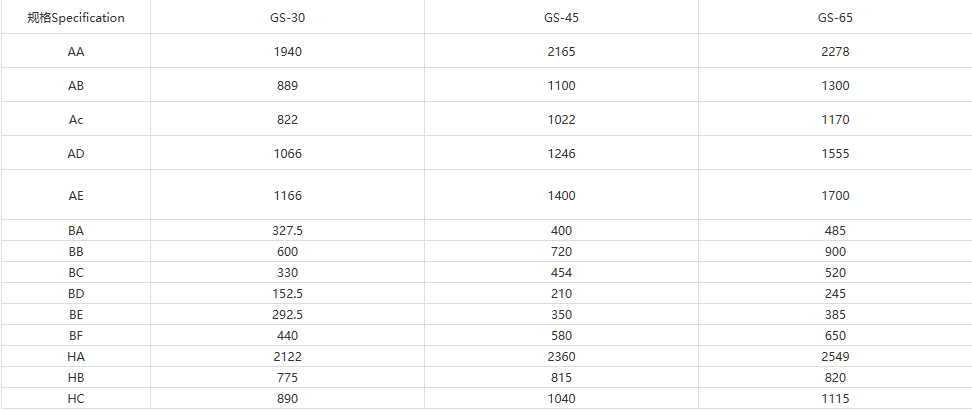Click the value 815 in the HB row
This screenshot has width=972, height=411.
[562, 377]
